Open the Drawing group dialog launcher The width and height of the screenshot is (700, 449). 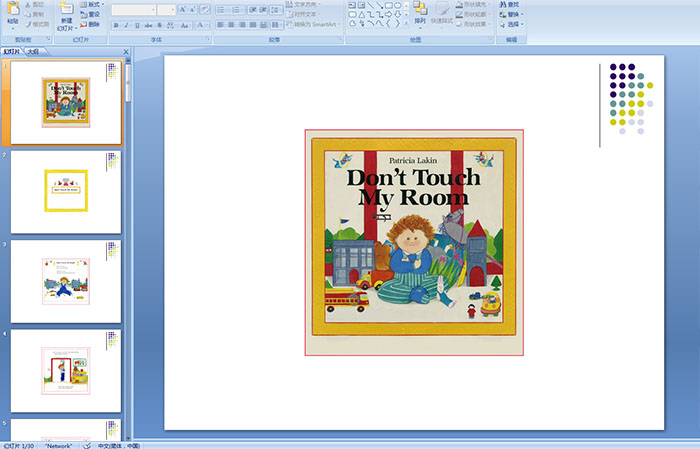point(491,39)
